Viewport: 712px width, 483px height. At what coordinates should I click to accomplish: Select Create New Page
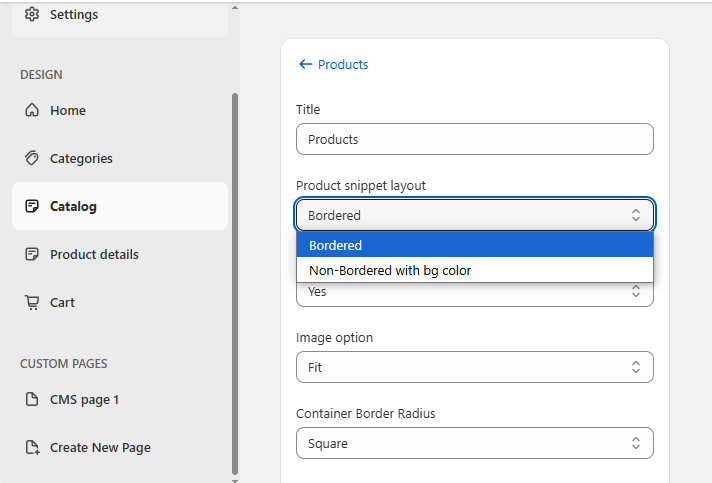tap(120, 448)
